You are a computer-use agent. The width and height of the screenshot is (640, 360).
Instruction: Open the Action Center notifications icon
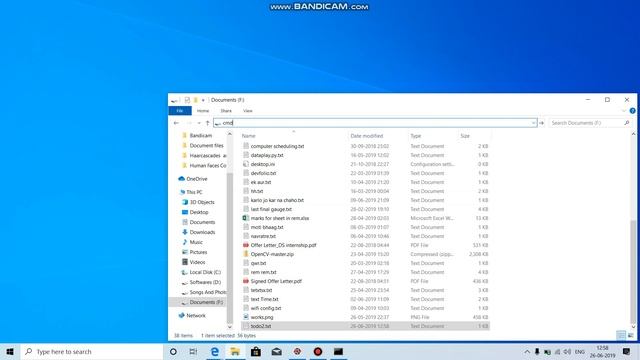point(627,351)
